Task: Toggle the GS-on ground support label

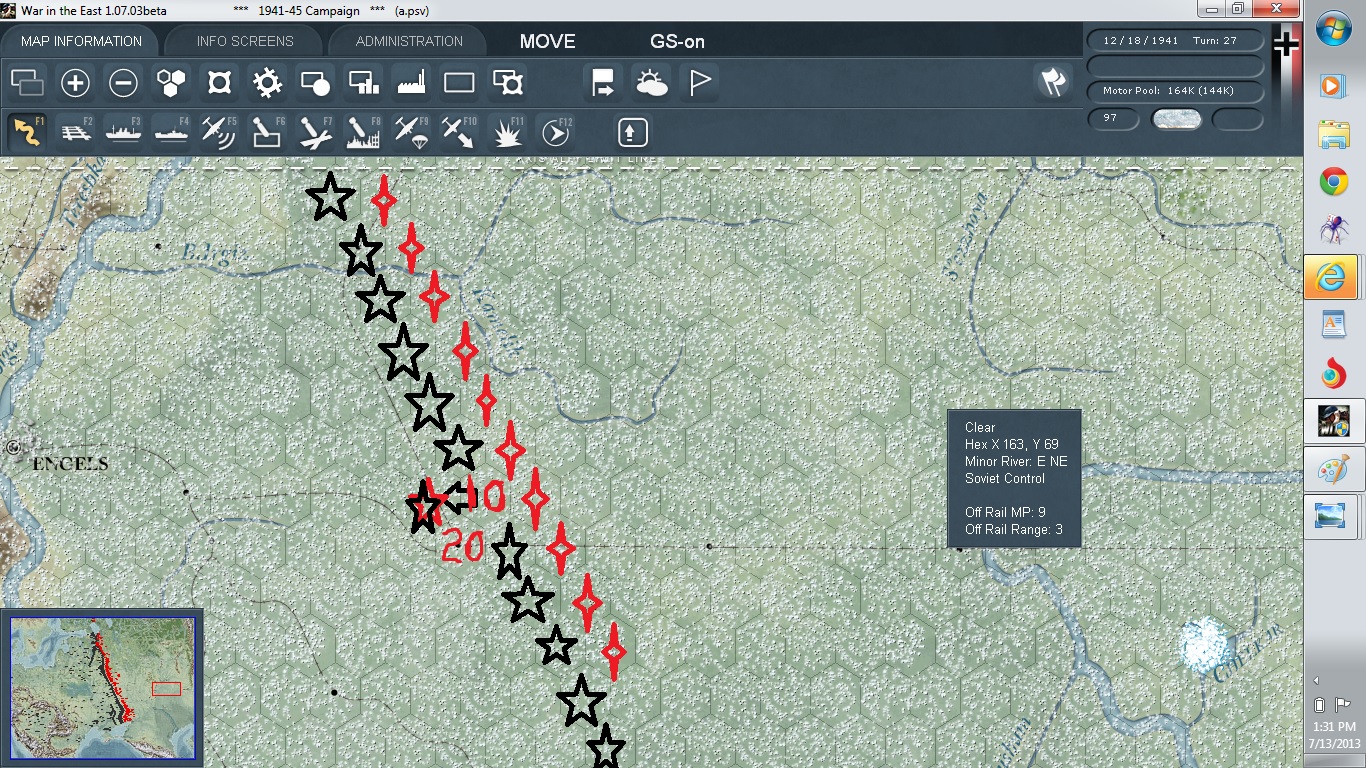Action: click(677, 42)
